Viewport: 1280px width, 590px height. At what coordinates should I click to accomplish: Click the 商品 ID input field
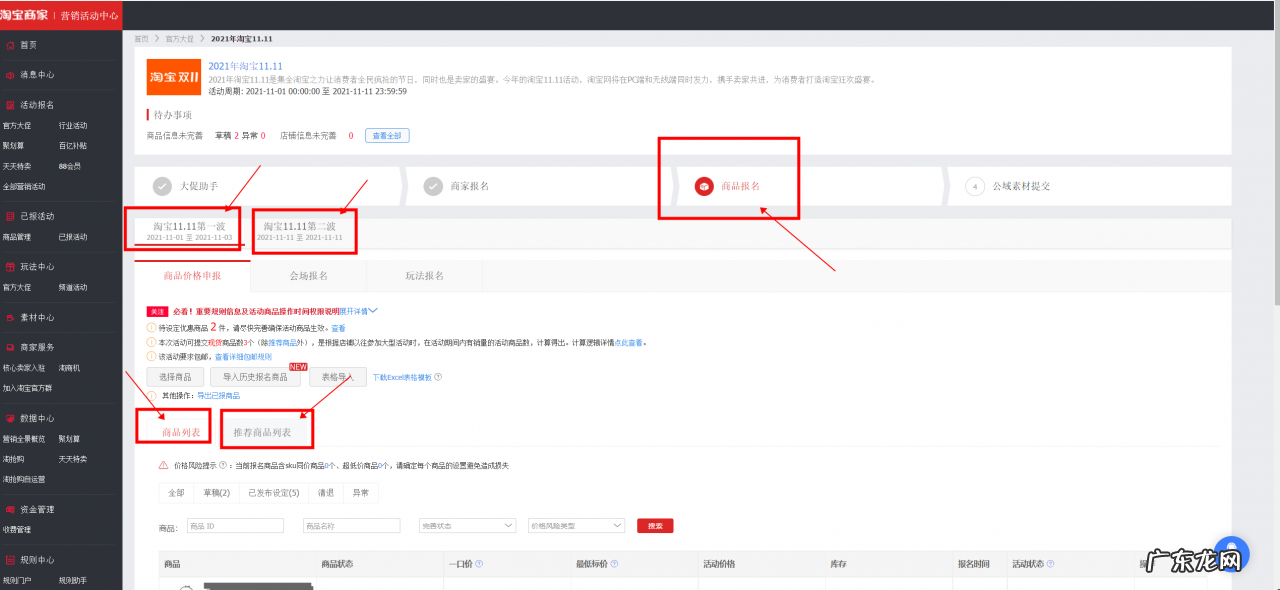coord(235,525)
